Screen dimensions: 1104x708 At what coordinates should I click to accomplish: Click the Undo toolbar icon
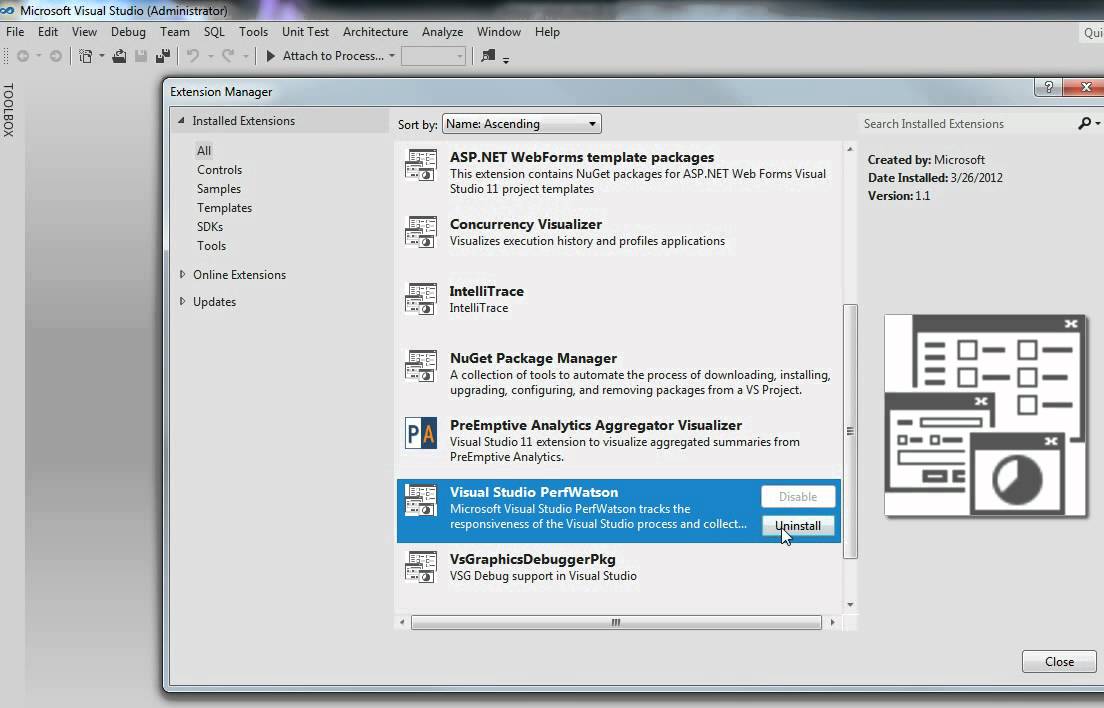(x=192, y=56)
